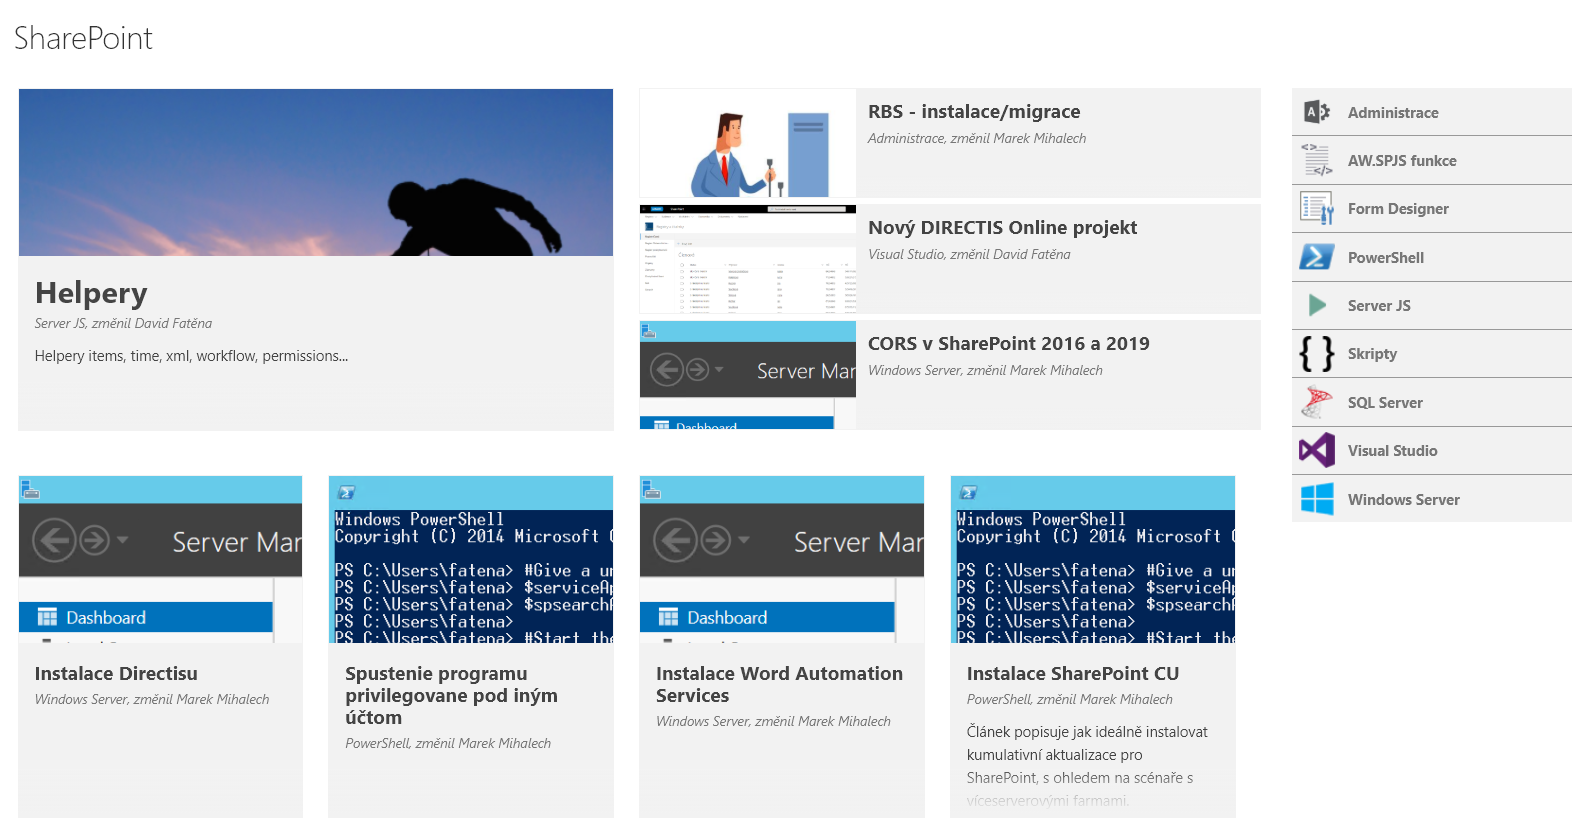Click the RBS article businessman thumbnail
This screenshot has width=1592, height=830.
(748, 143)
